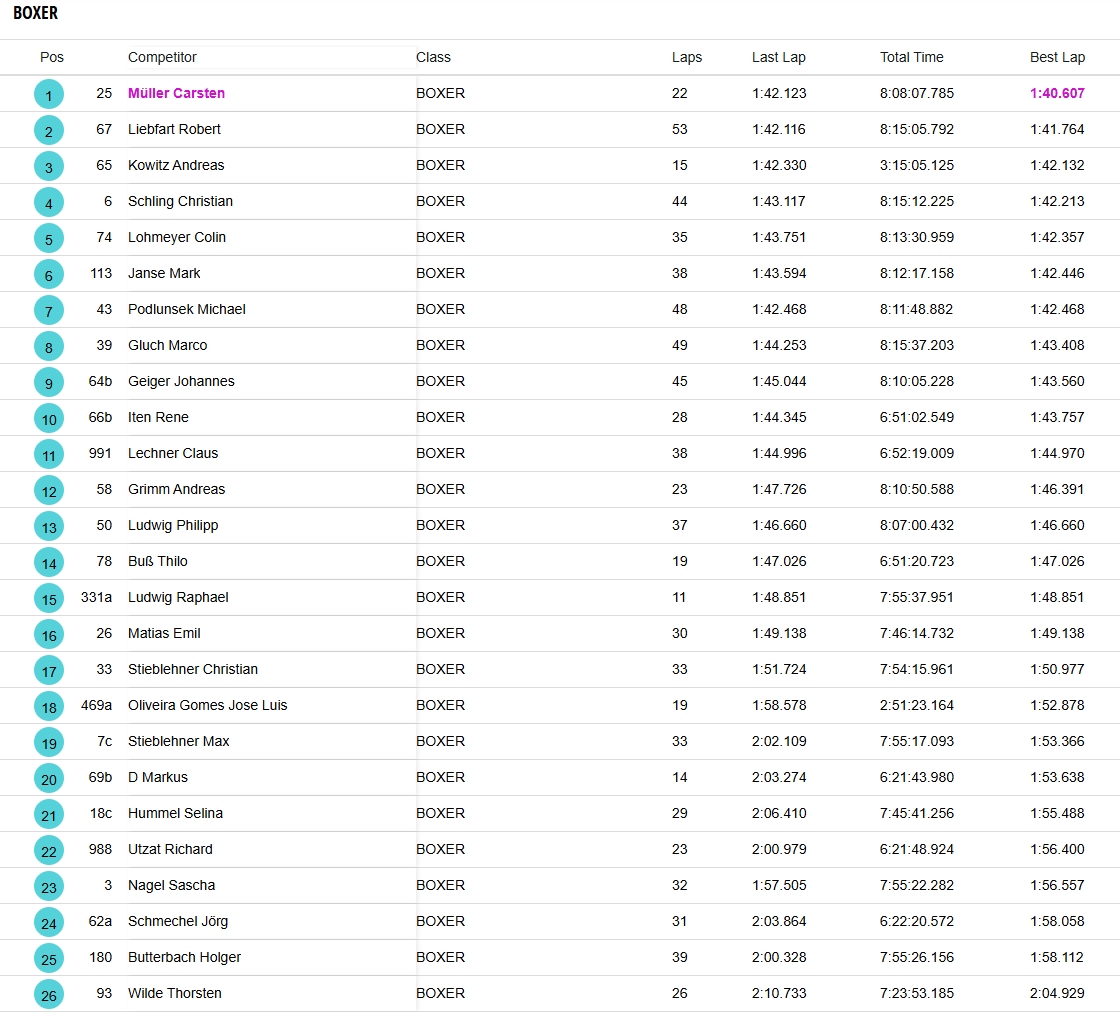The height and width of the screenshot is (1014, 1120).
Task: Click the position 13 circle badge
Action: [x=48, y=526]
